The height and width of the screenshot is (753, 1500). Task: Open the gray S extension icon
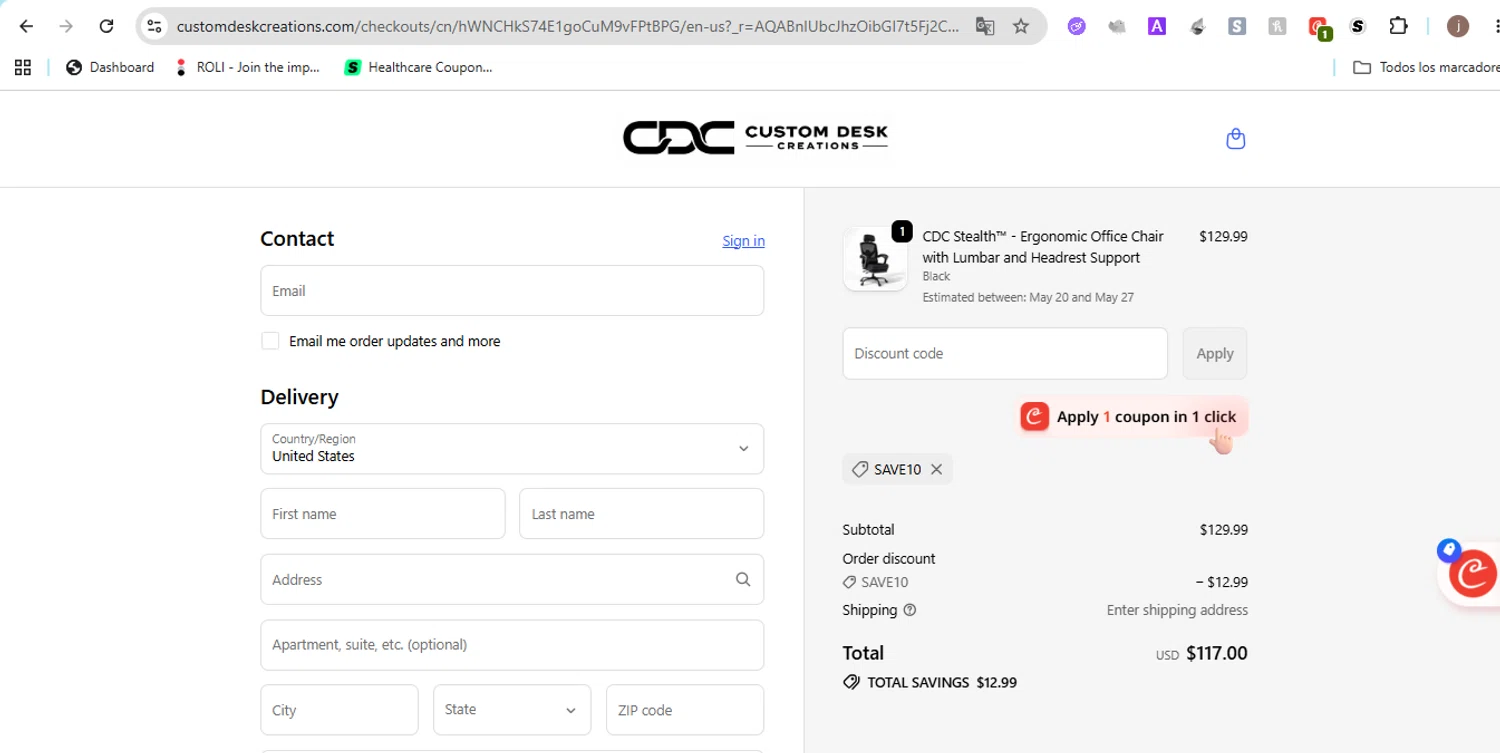pos(1237,27)
